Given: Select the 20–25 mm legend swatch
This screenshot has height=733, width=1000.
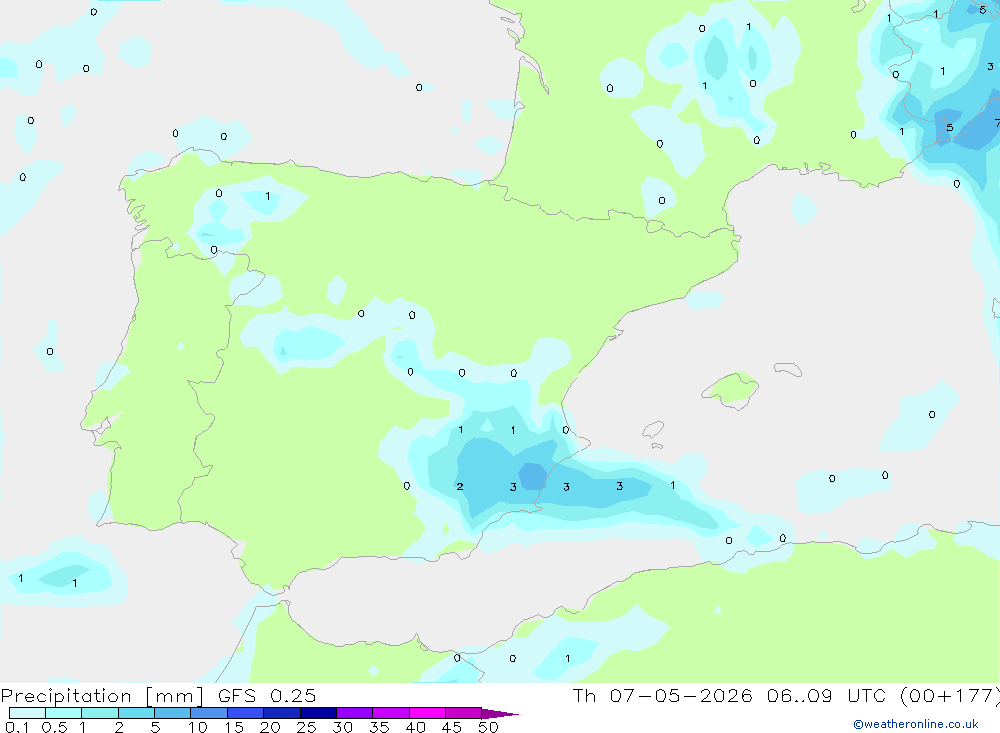Looking at the screenshot, I should coord(282,713).
